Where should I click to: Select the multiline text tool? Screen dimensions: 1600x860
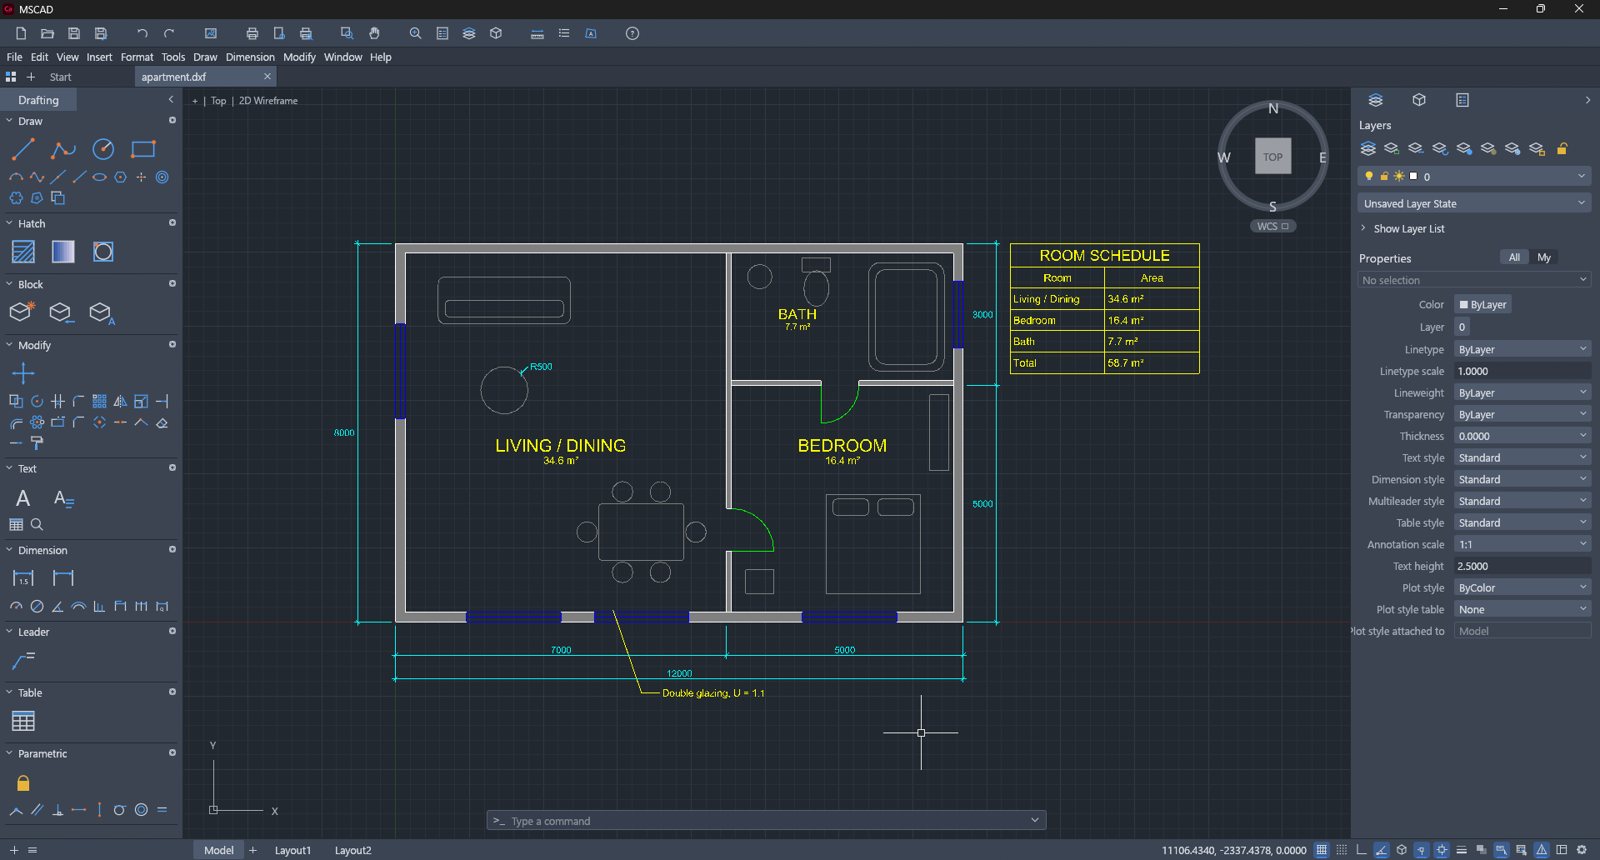click(x=23, y=498)
